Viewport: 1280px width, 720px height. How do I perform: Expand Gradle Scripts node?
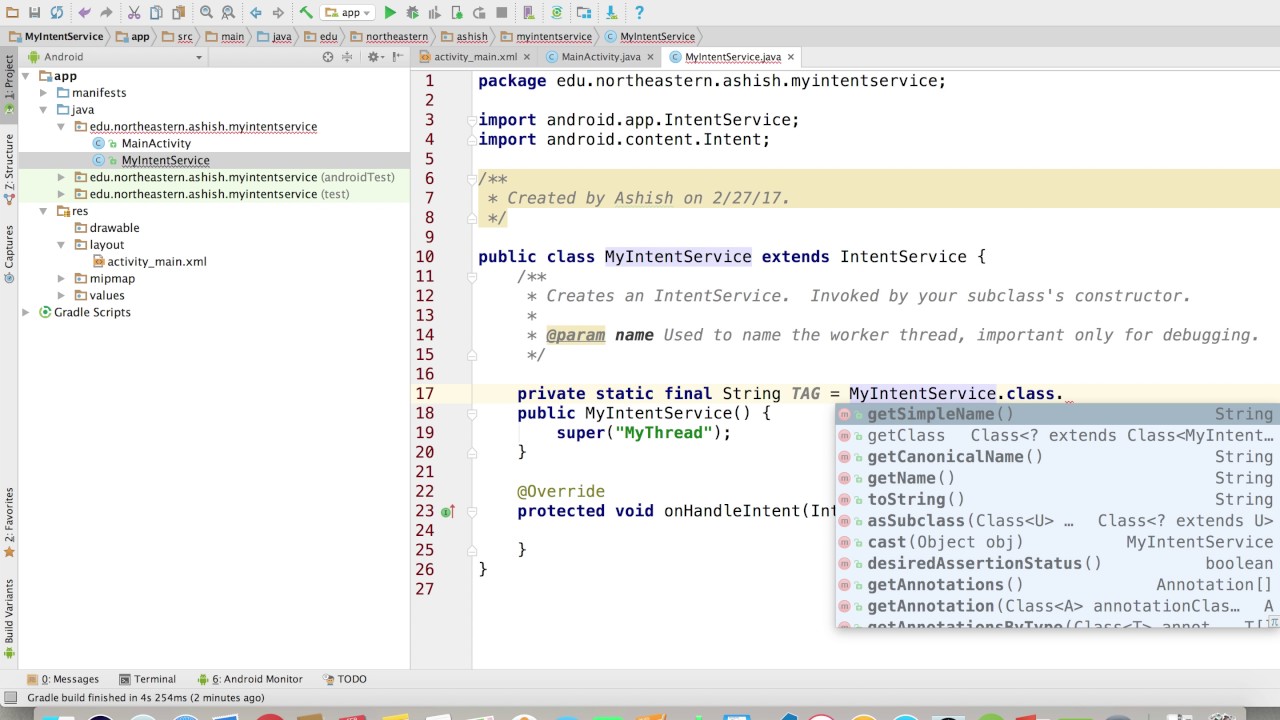(27, 313)
